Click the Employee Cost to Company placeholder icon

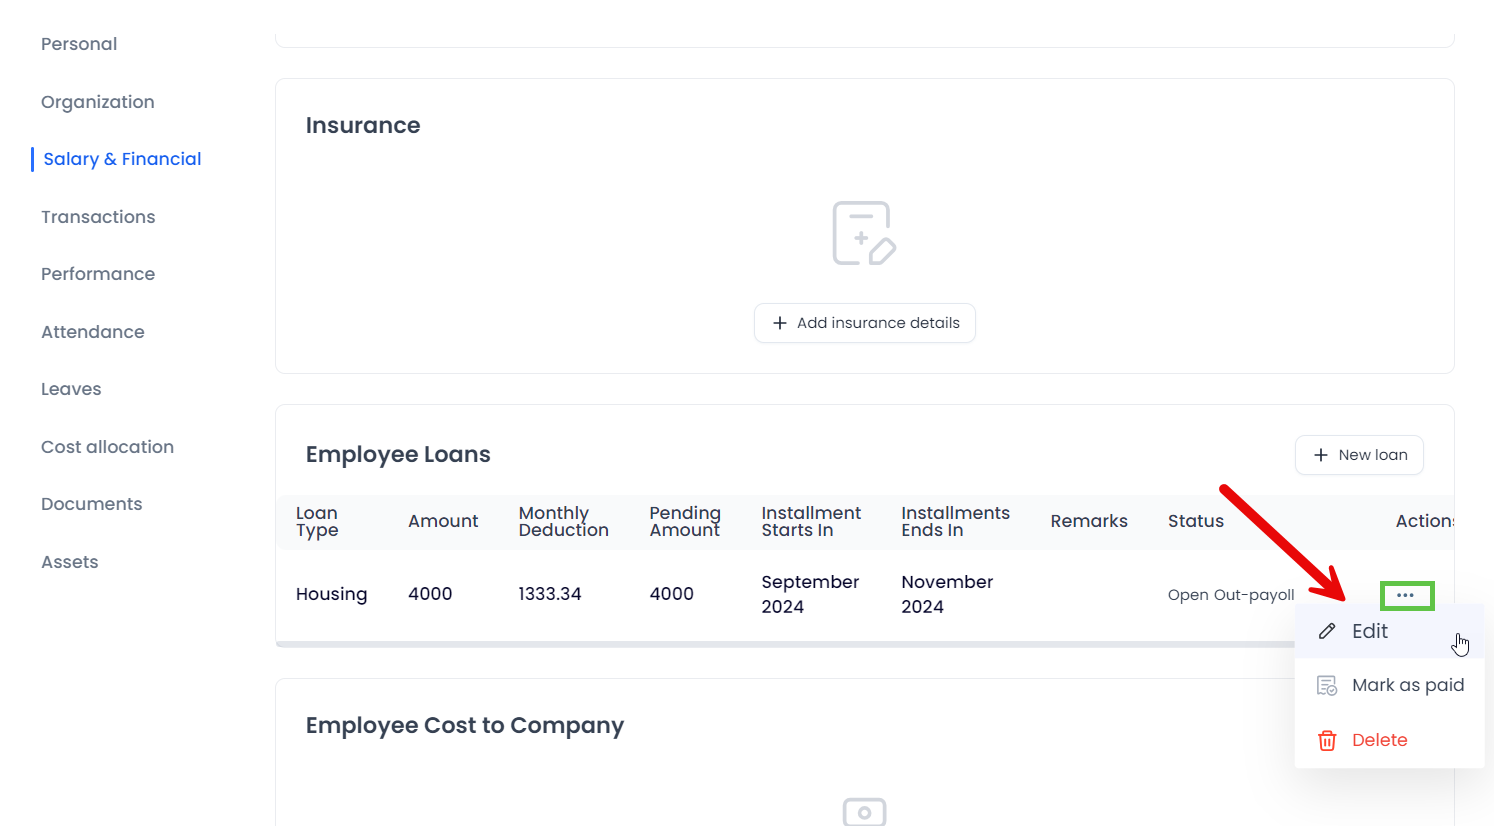(864, 811)
